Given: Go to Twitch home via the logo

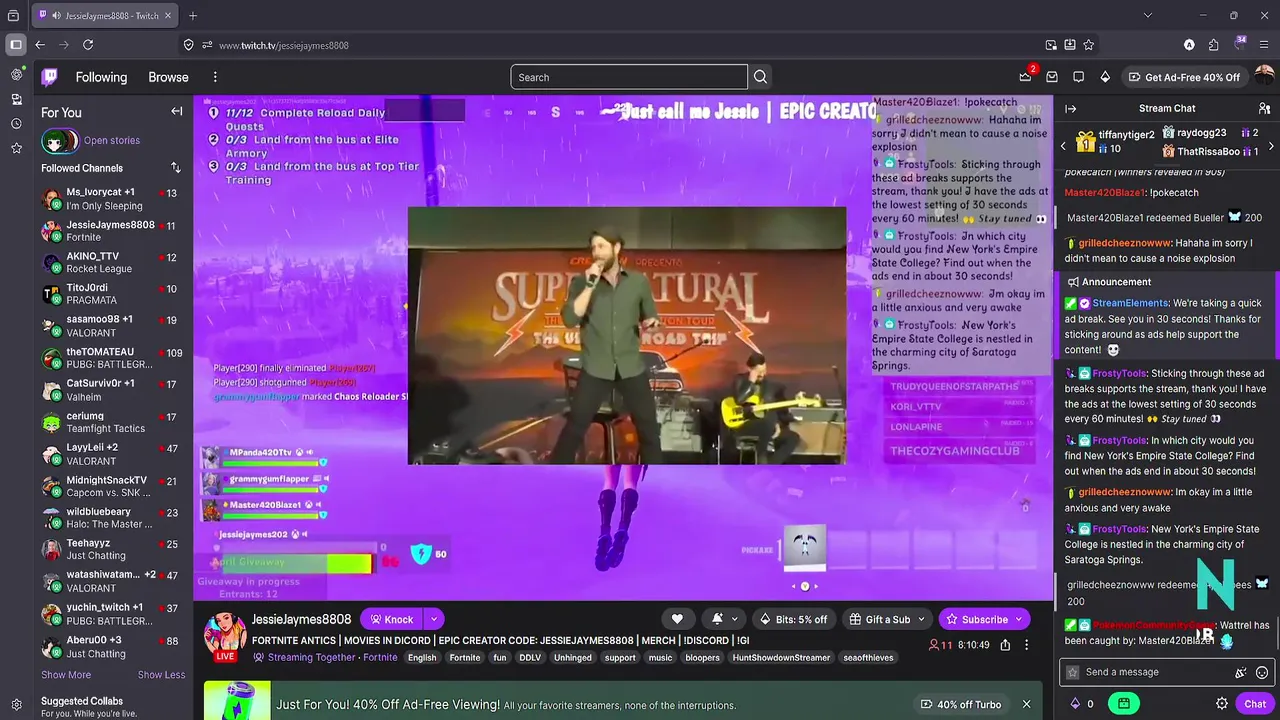Looking at the screenshot, I should [49, 77].
